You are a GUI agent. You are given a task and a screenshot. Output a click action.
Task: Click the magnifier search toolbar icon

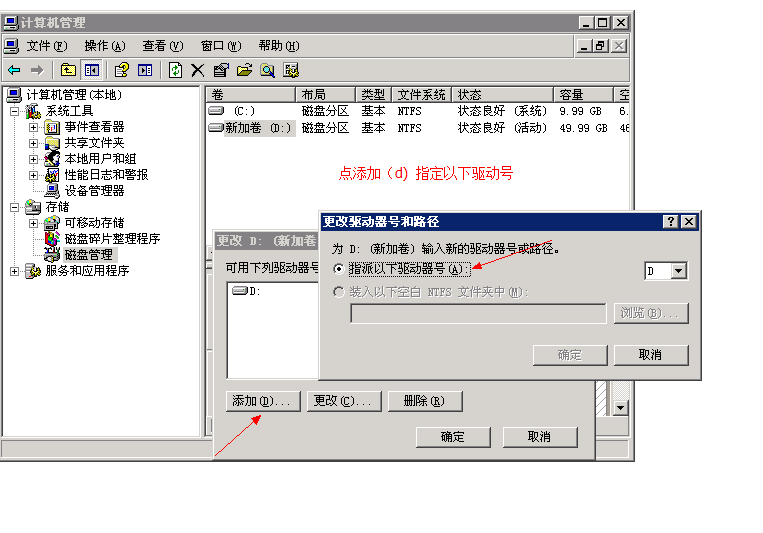pos(268,70)
